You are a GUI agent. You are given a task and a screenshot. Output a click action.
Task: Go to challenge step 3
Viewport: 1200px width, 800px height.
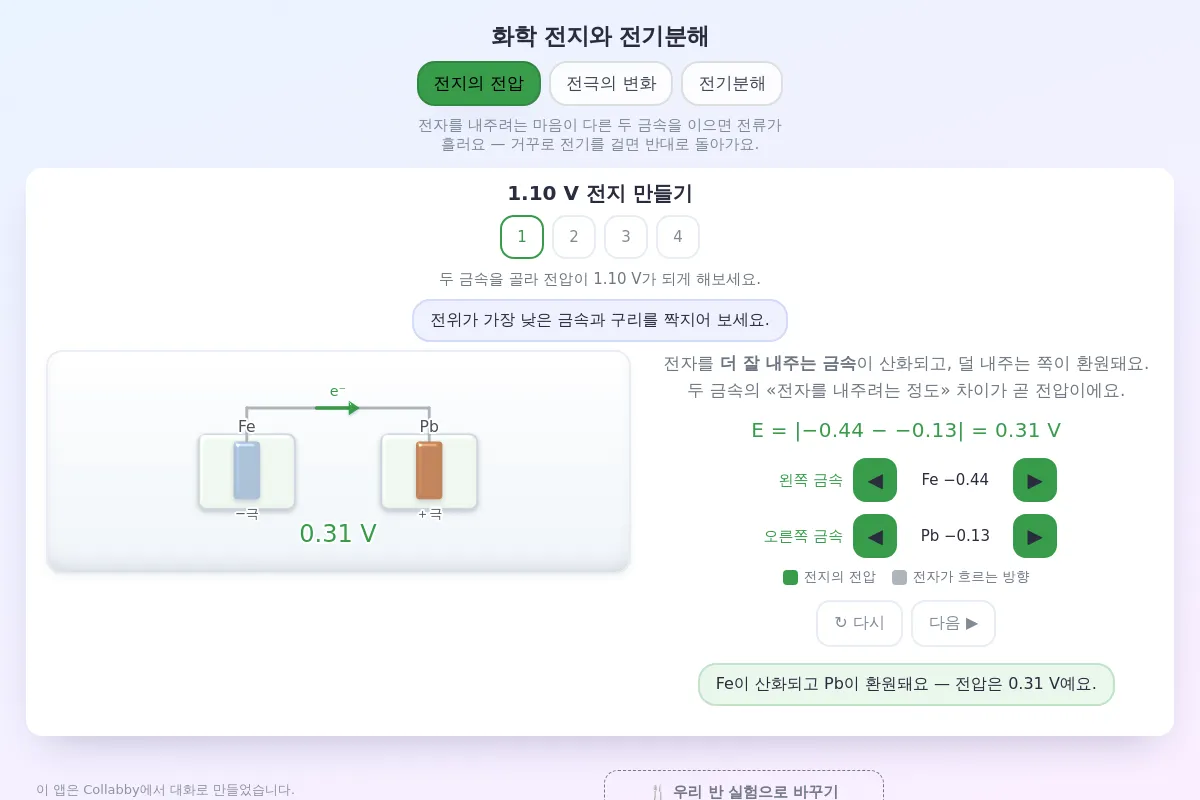[x=626, y=237]
